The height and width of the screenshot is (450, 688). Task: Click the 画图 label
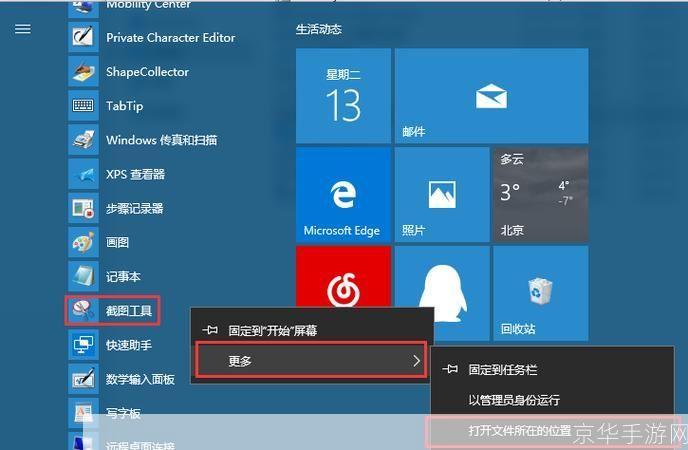coord(118,243)
